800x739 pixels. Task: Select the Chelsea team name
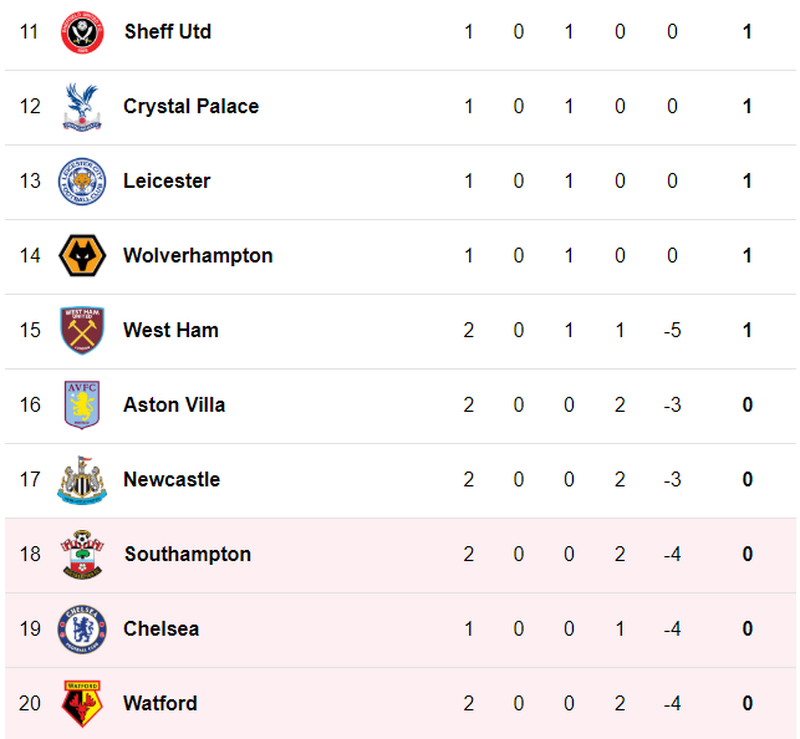(x=161, y=629)
